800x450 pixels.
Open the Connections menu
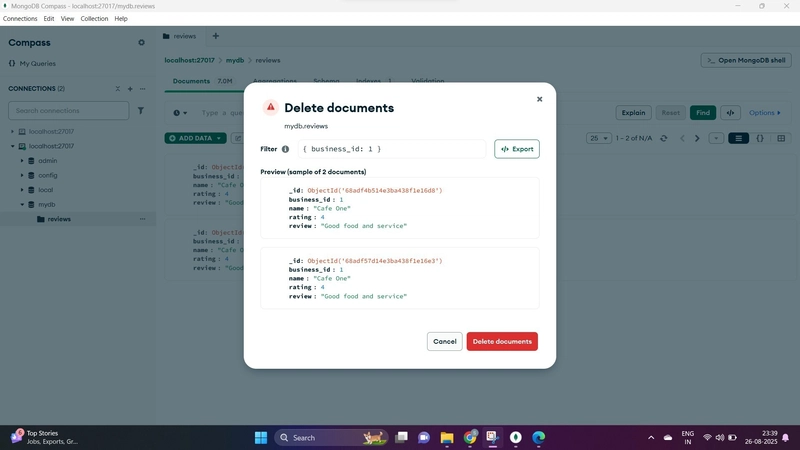(20, 18)
